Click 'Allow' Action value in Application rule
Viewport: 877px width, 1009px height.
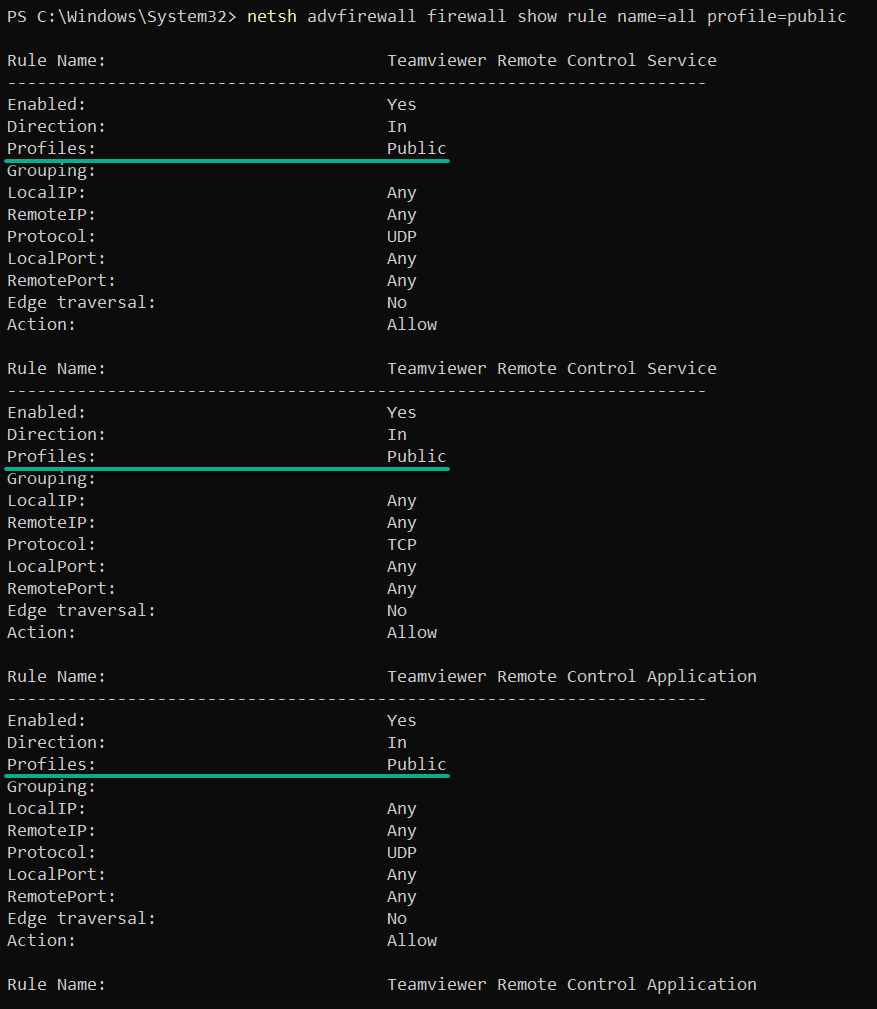pyautogui.click(x=412, y=940)
